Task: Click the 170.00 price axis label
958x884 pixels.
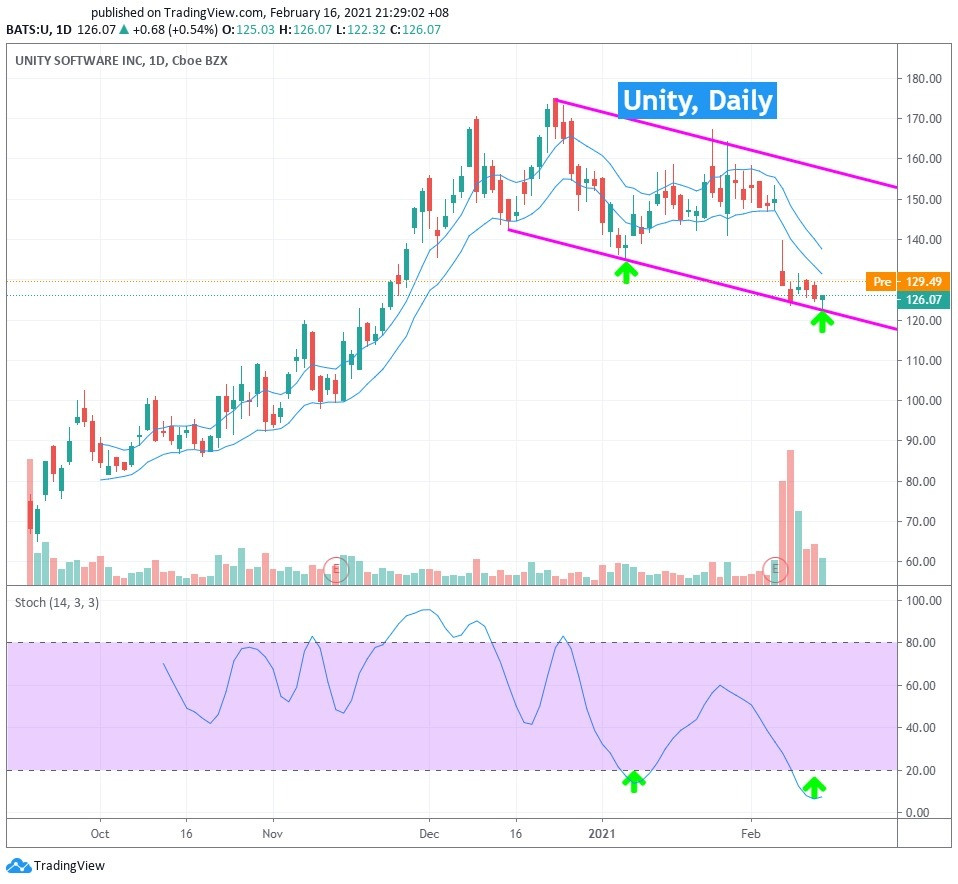Action: click(x=923, y=119)
